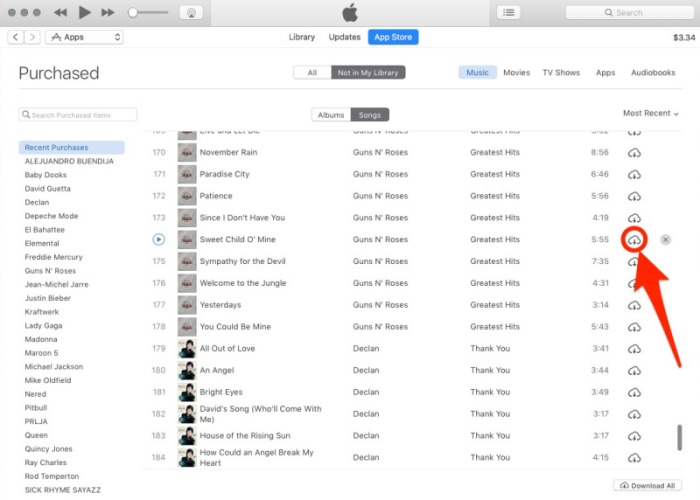Image resolution: width=700 pixels, height=500 pixels.
Task: Switch view to Albums
Action: (331, 115)
